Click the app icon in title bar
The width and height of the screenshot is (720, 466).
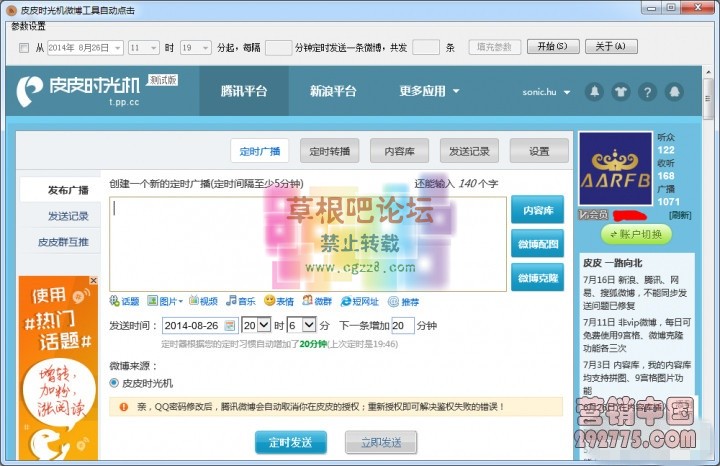point(11,10)
